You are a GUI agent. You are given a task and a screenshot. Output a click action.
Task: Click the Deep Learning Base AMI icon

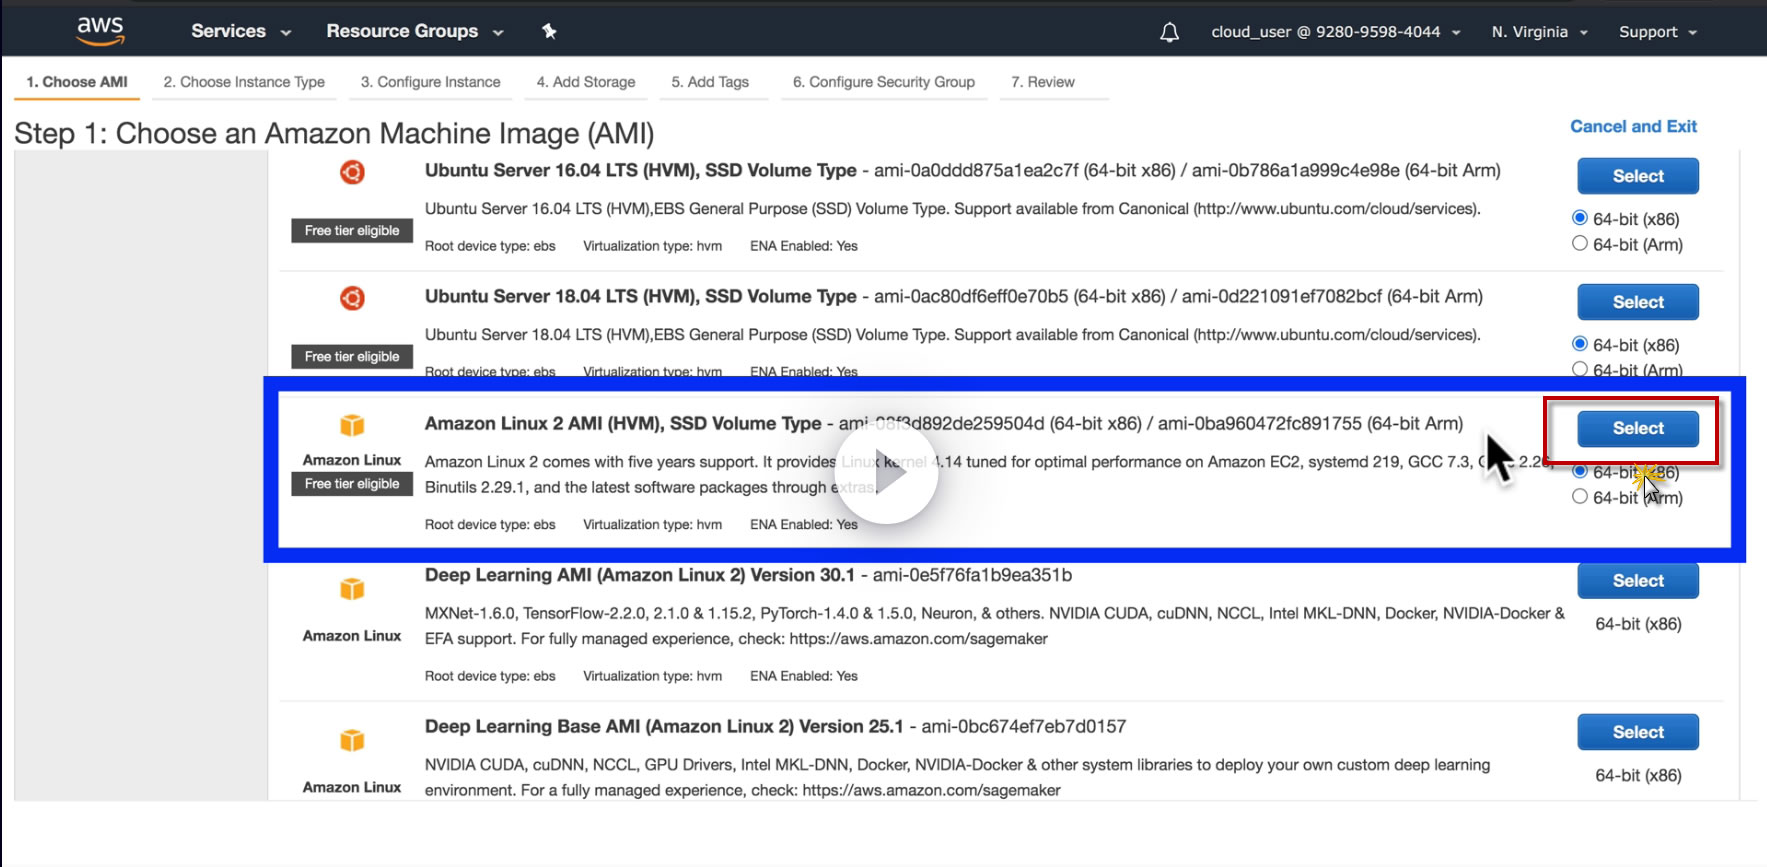[352, 740]
